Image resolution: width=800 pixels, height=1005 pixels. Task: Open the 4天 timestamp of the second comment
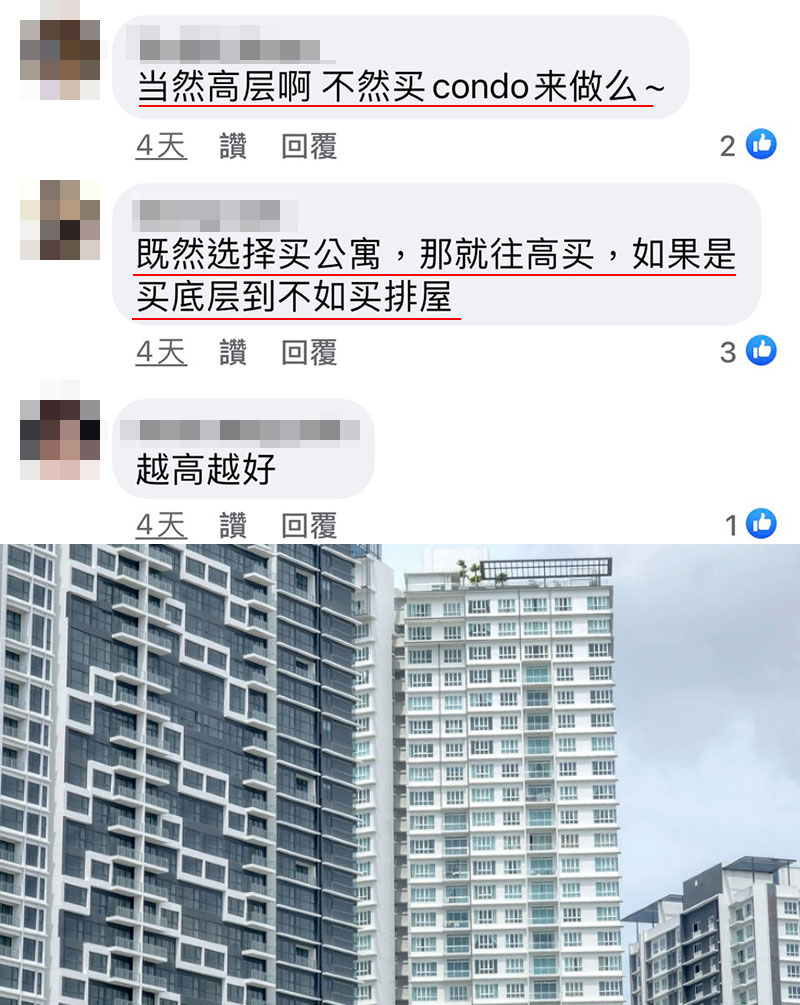[x=161, y=353]
